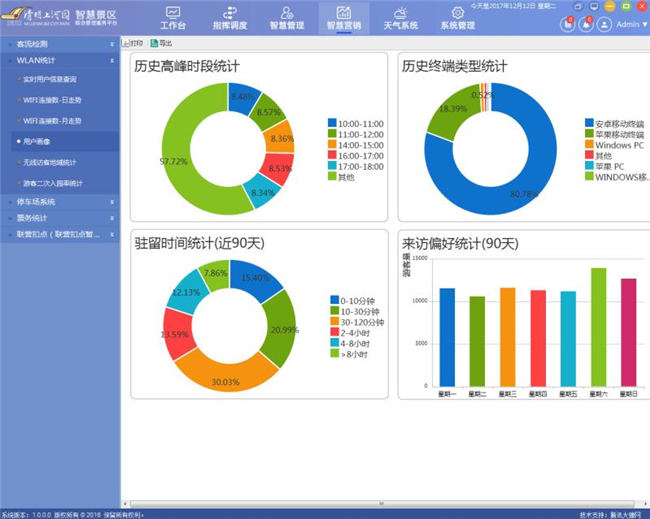The image size is (650, 519).
Task: Click the 打印 print icon
Action: 132,44
